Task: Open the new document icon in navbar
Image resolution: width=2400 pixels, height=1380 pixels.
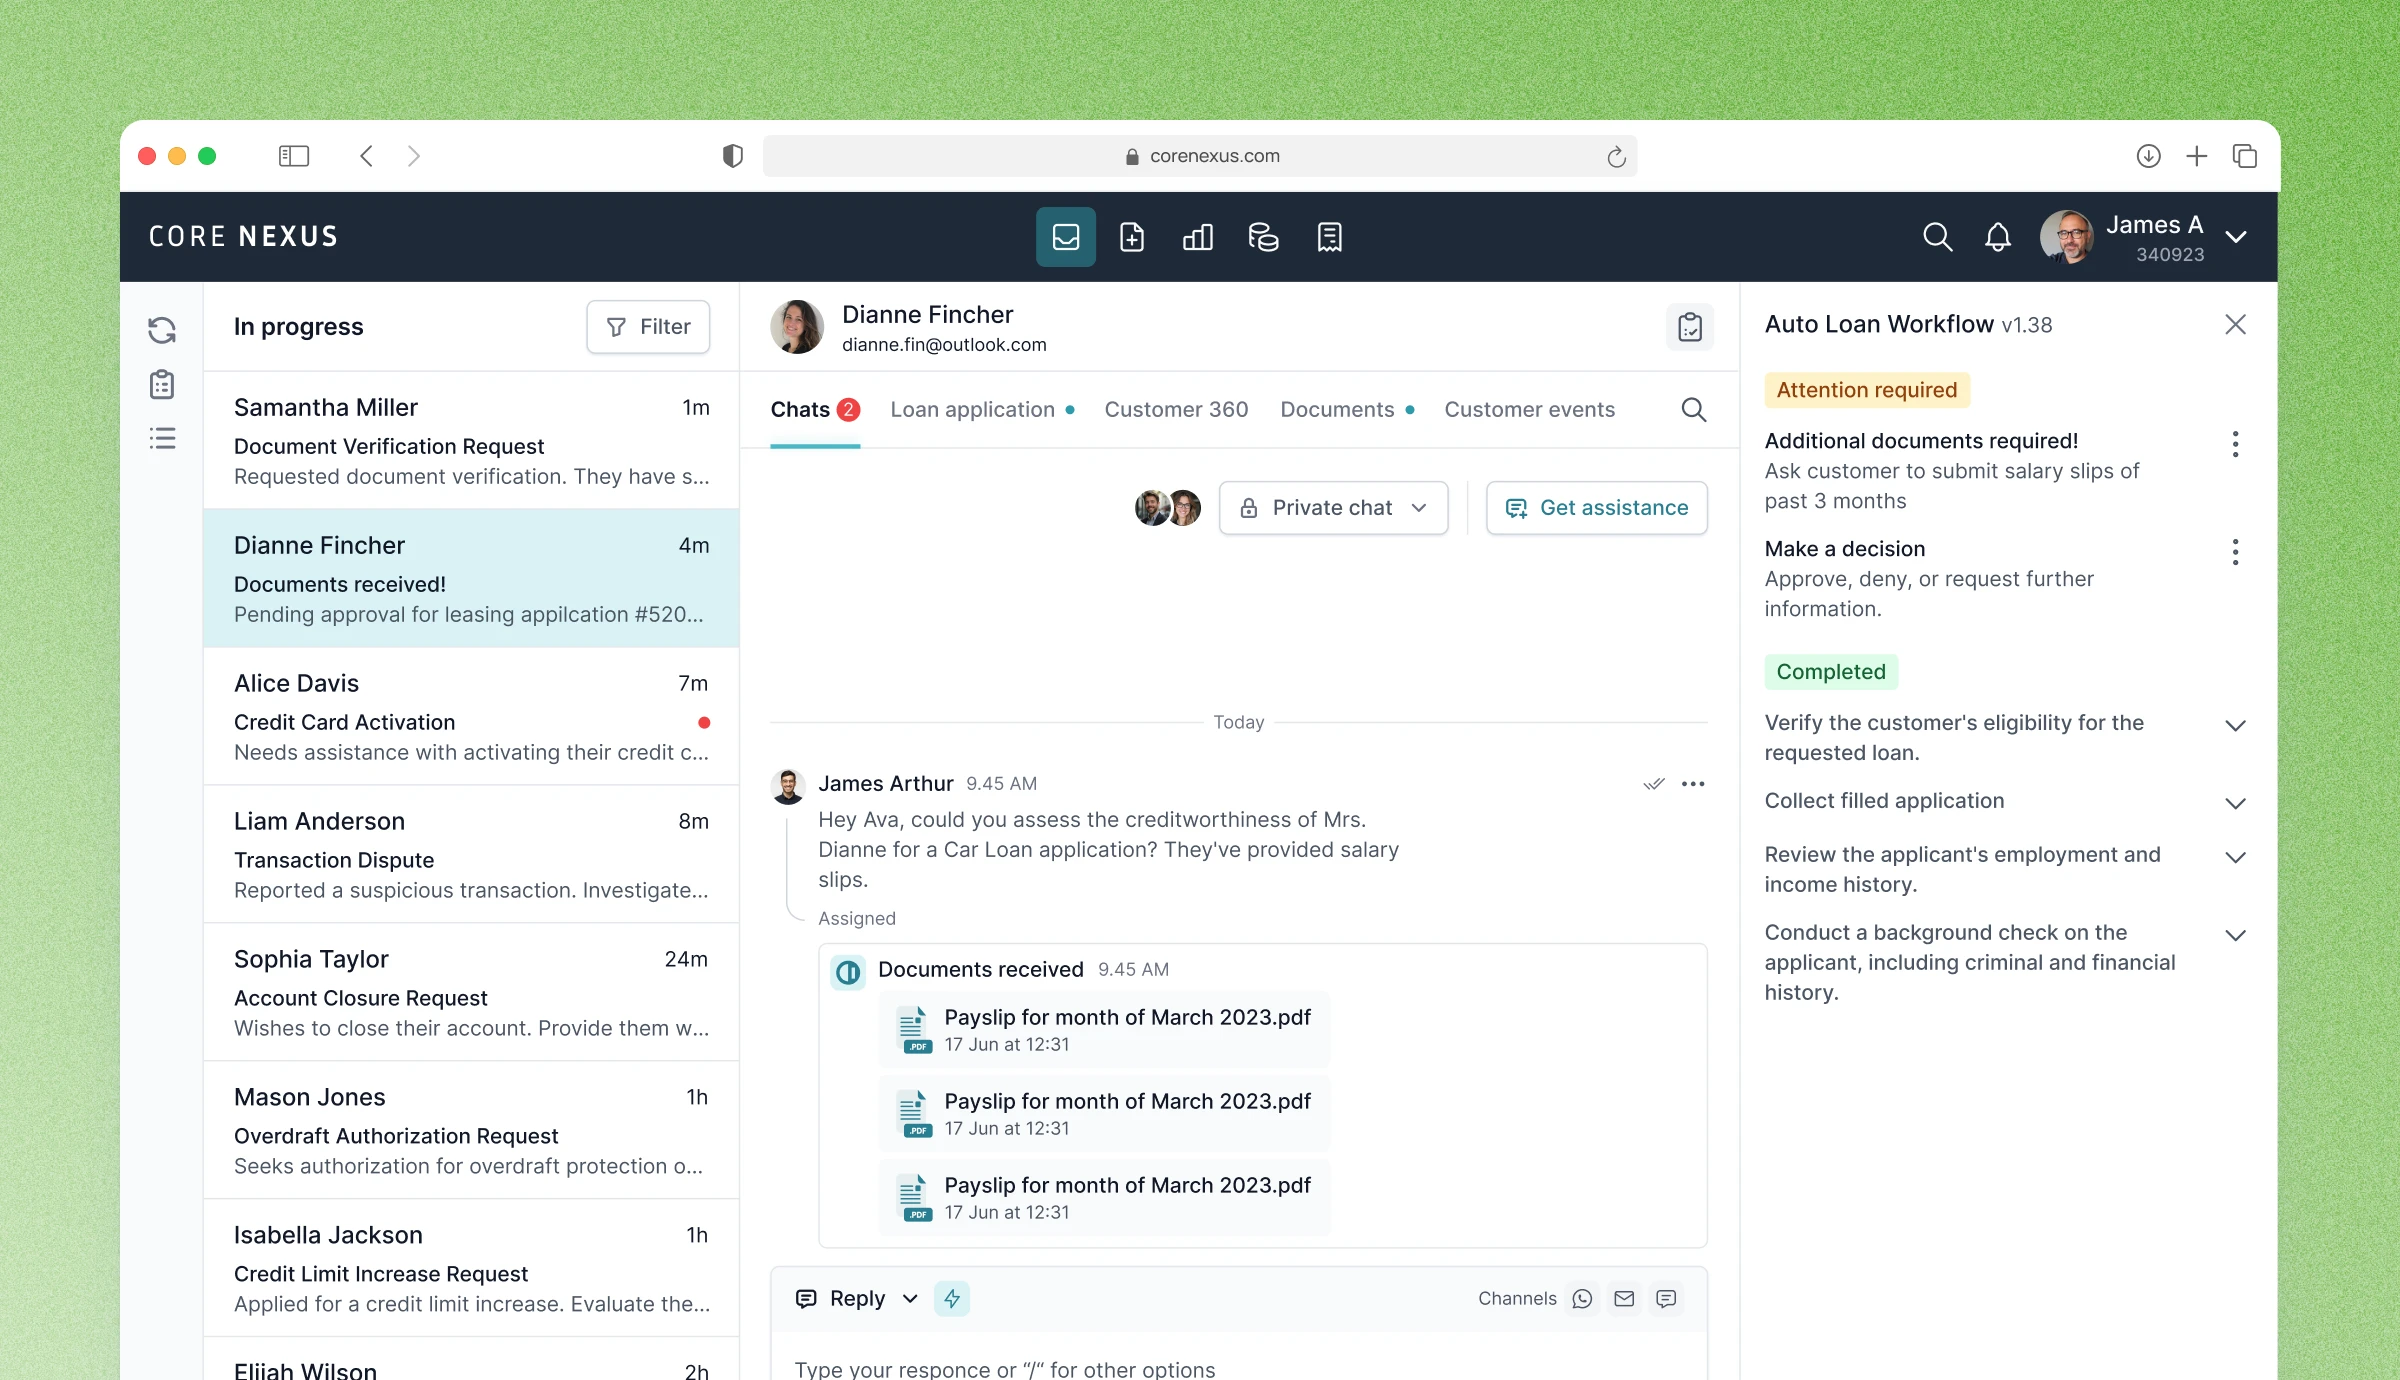Action: coord(1131,237)
